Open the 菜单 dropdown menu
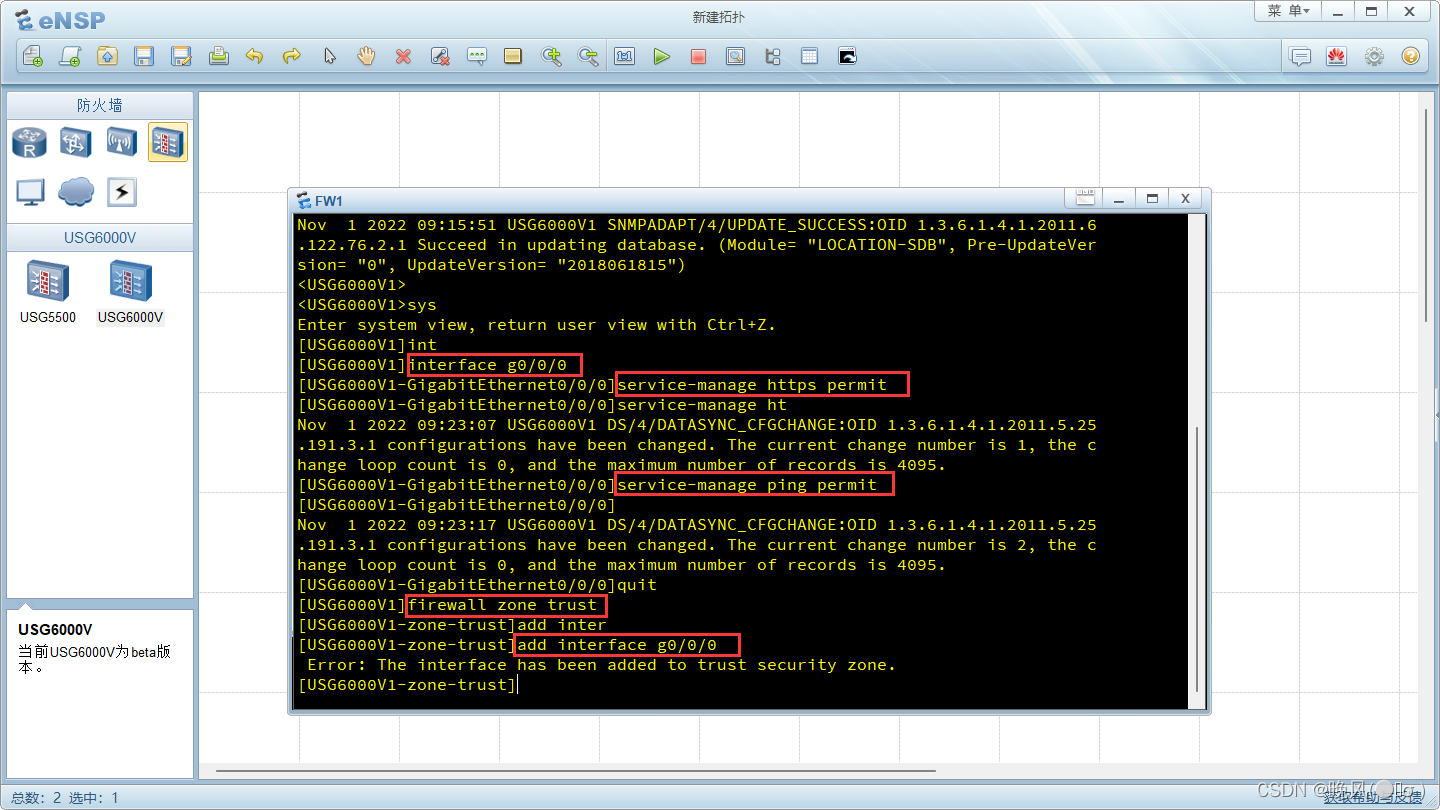Viewport: 1440px width, 810px height. [x=1288, y=11]
